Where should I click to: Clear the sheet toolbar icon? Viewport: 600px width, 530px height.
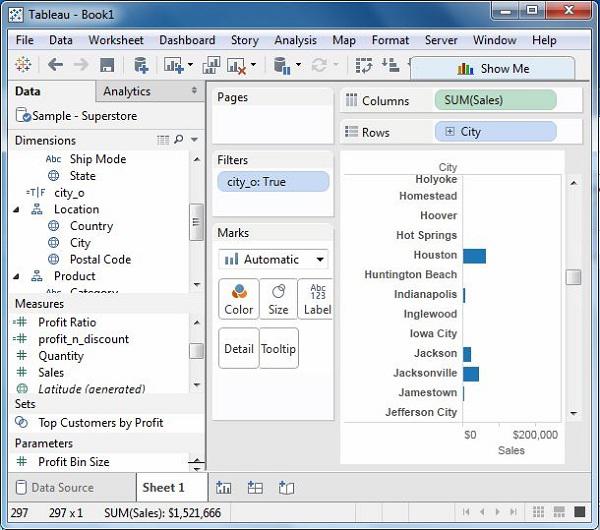[x=236, y=66]
